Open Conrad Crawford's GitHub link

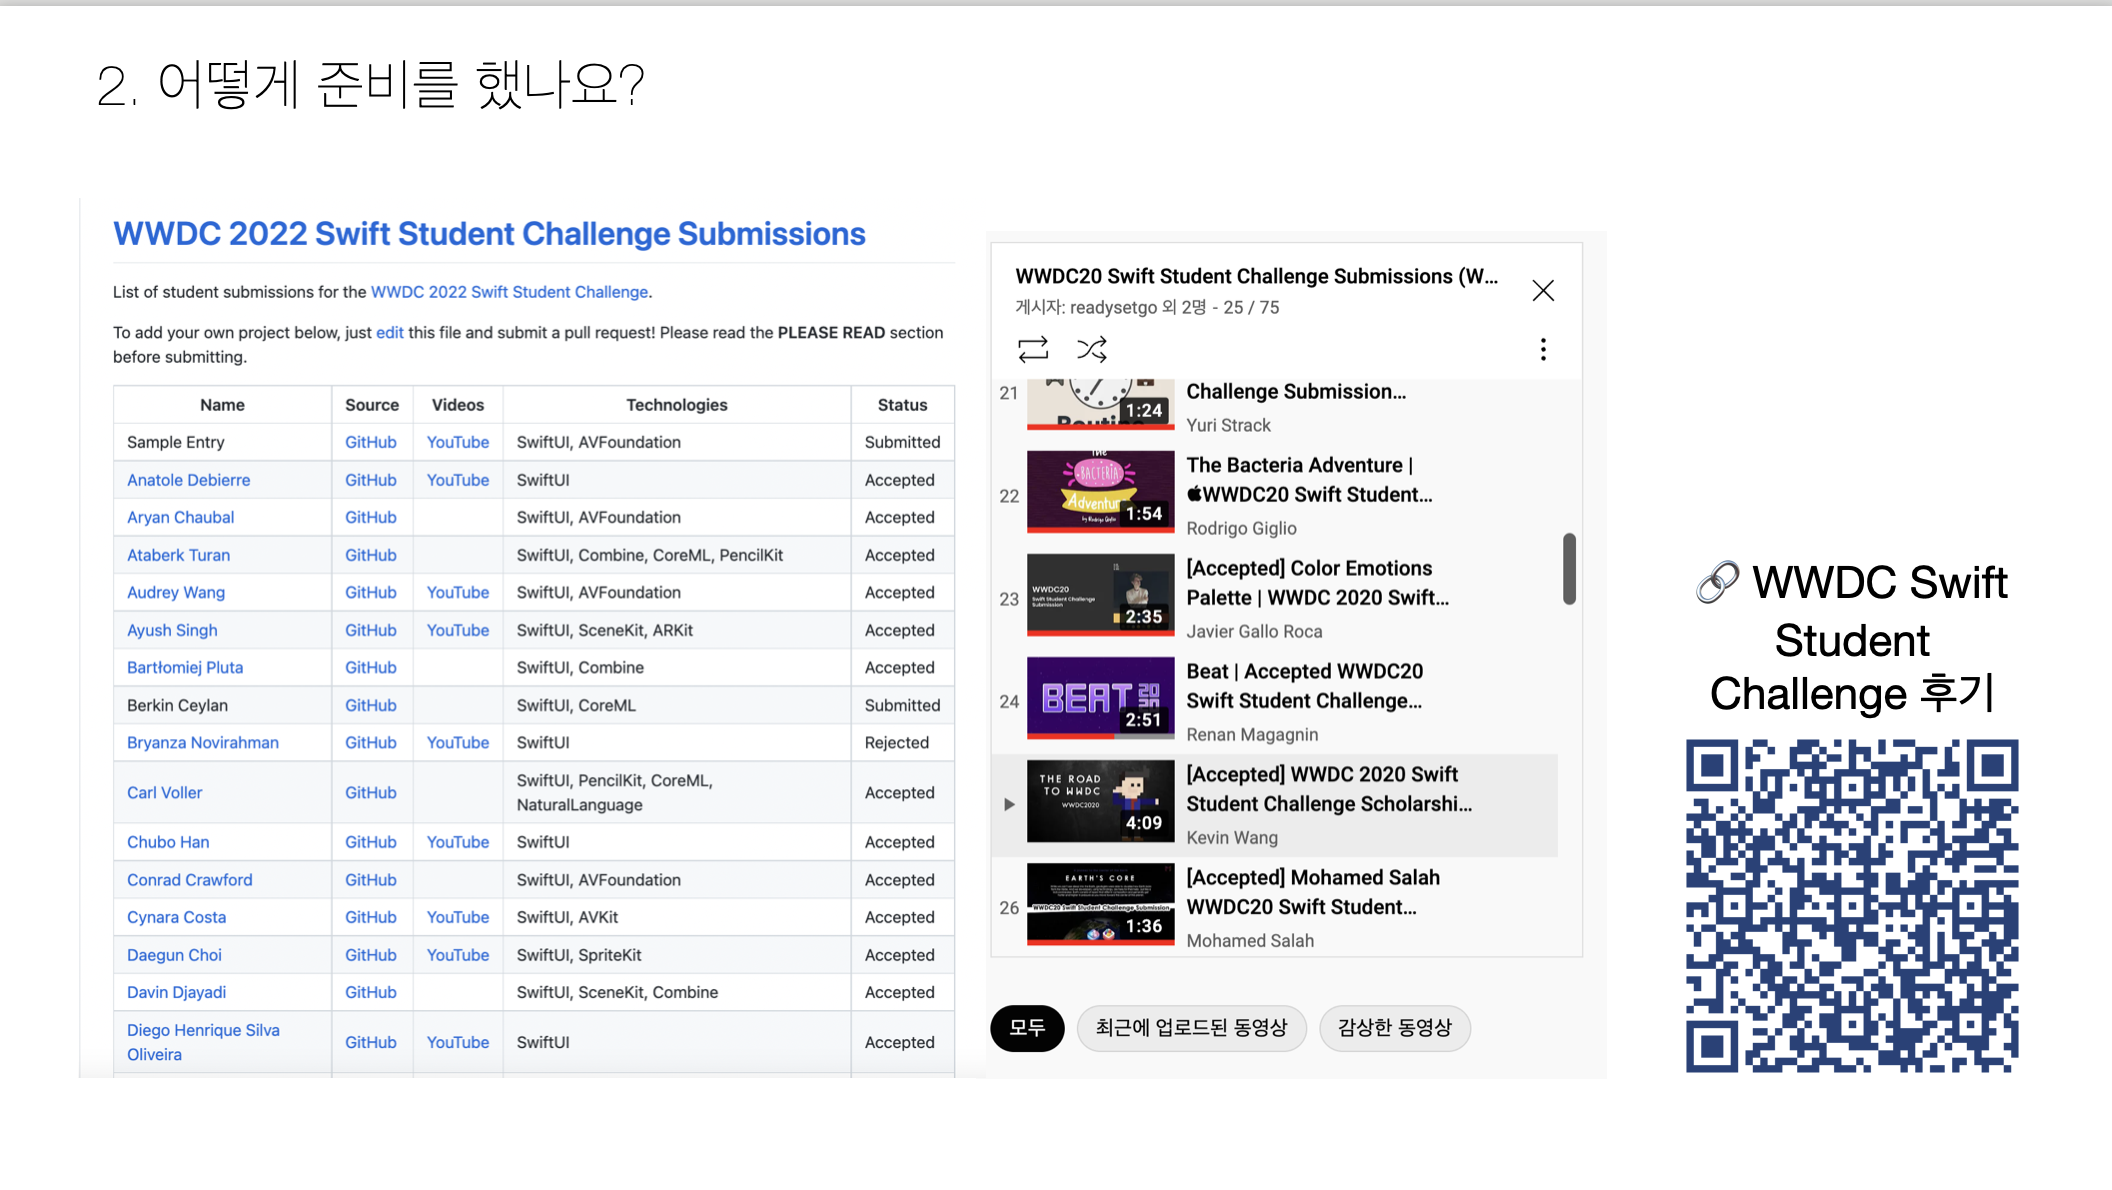tap(371, 880)
